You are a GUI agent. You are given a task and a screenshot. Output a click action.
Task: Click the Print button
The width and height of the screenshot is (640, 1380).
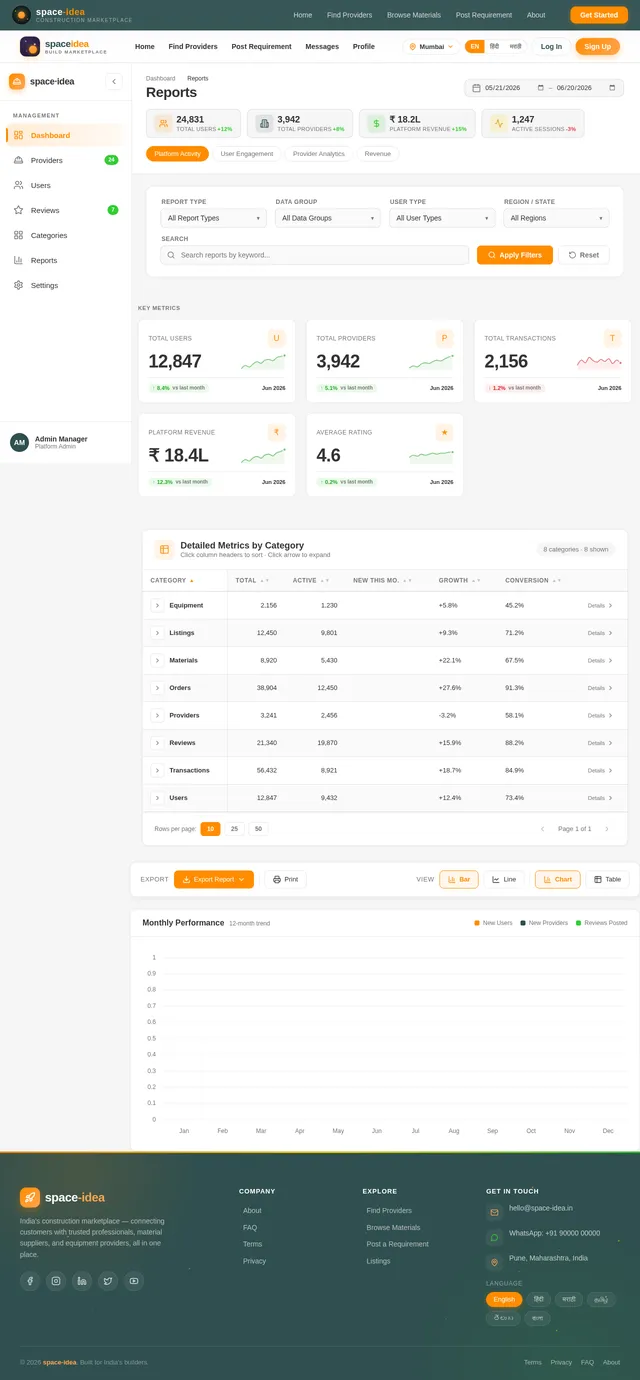point(285,879)
